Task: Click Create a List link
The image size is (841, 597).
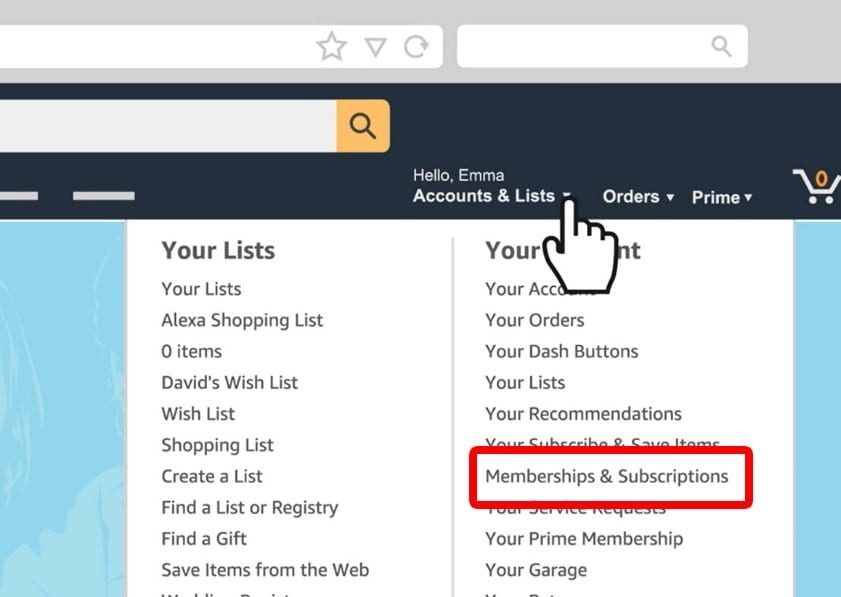Action: click(212, 476)
